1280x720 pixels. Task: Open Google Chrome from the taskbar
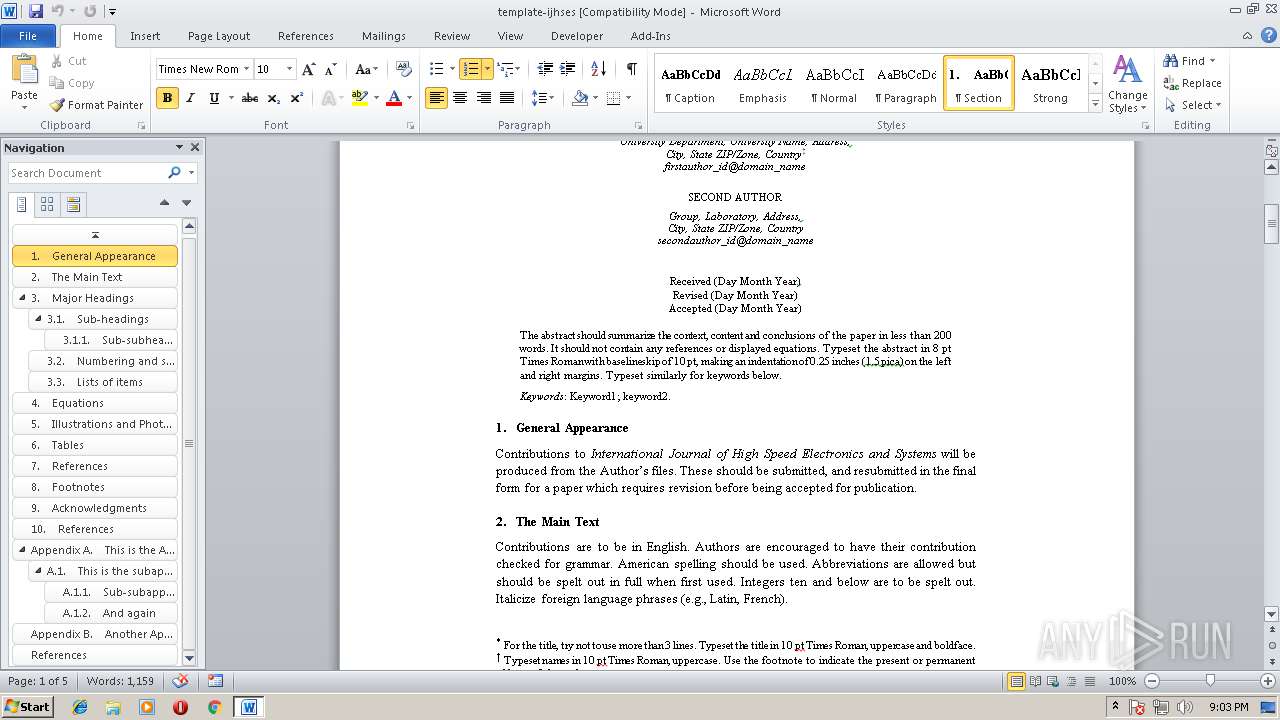point(214,707)
